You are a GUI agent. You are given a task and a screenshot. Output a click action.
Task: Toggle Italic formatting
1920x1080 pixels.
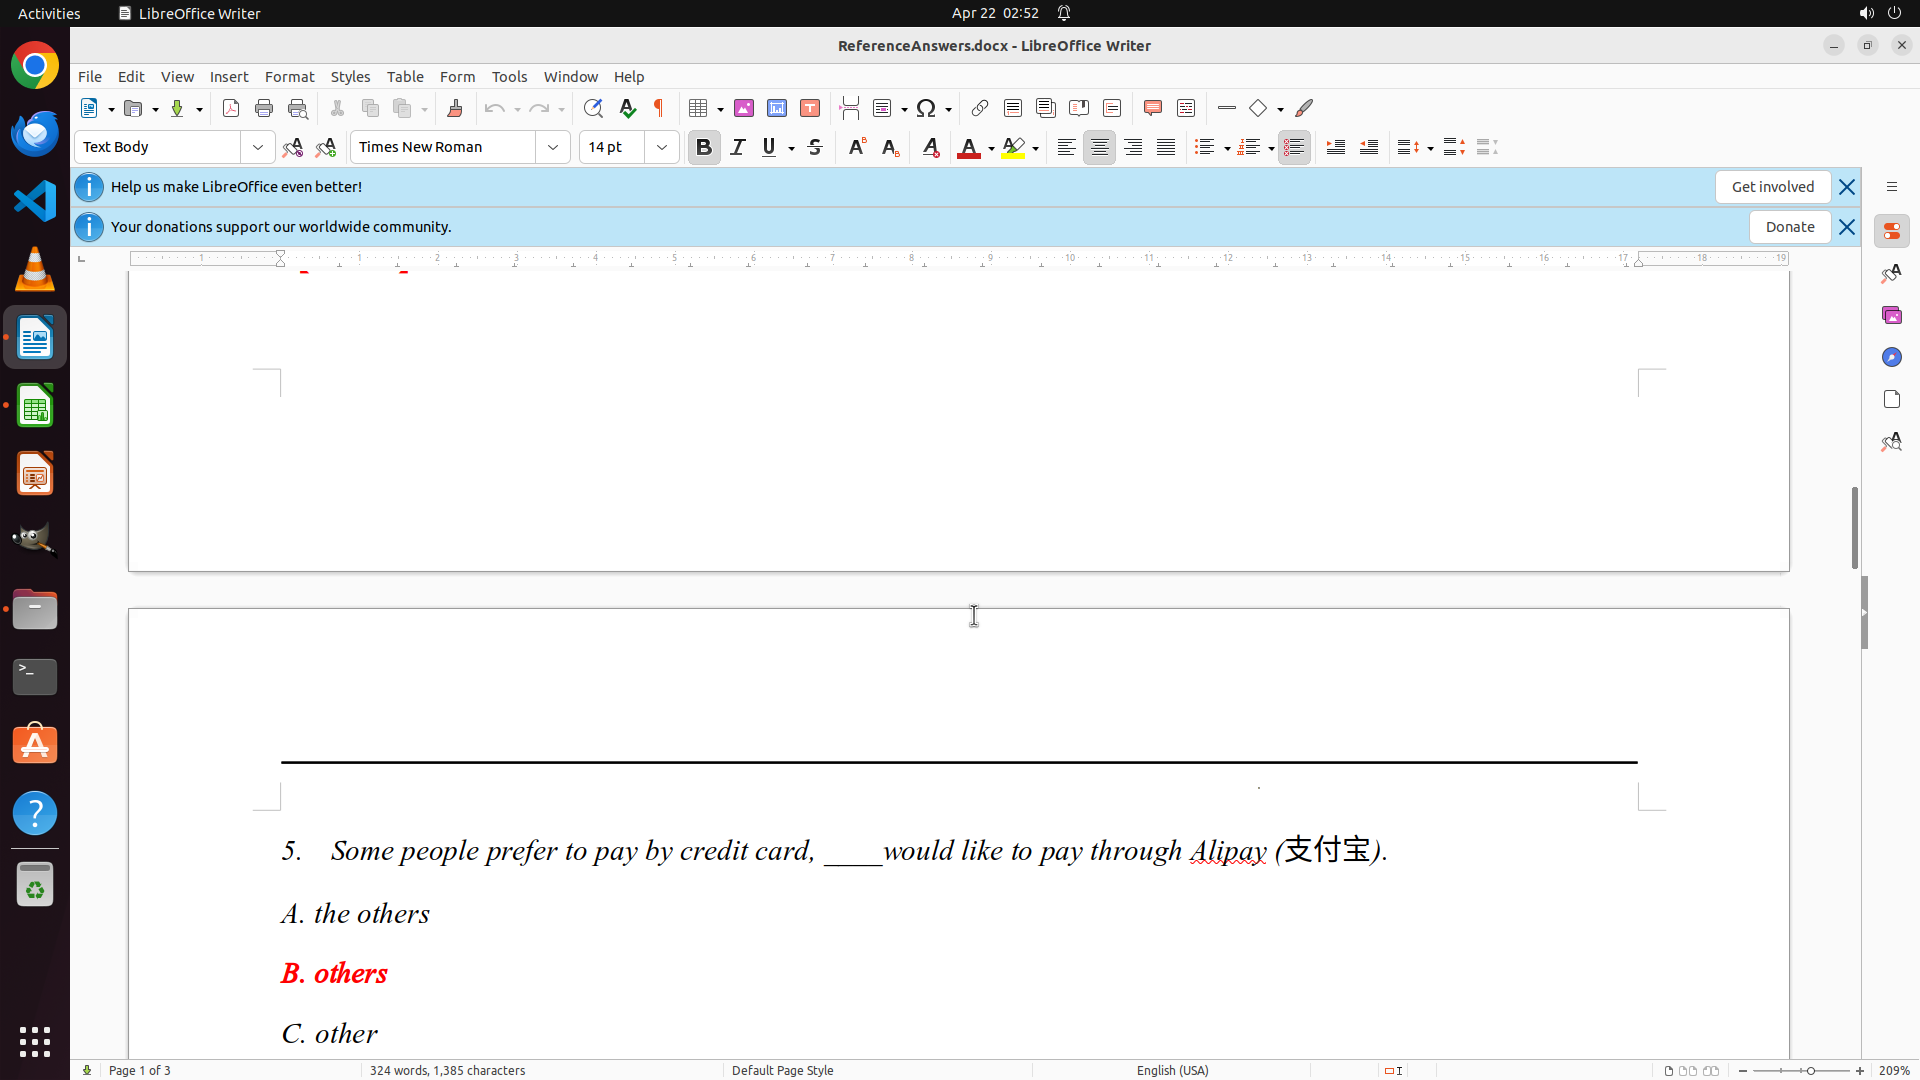[x=738, y=147]
